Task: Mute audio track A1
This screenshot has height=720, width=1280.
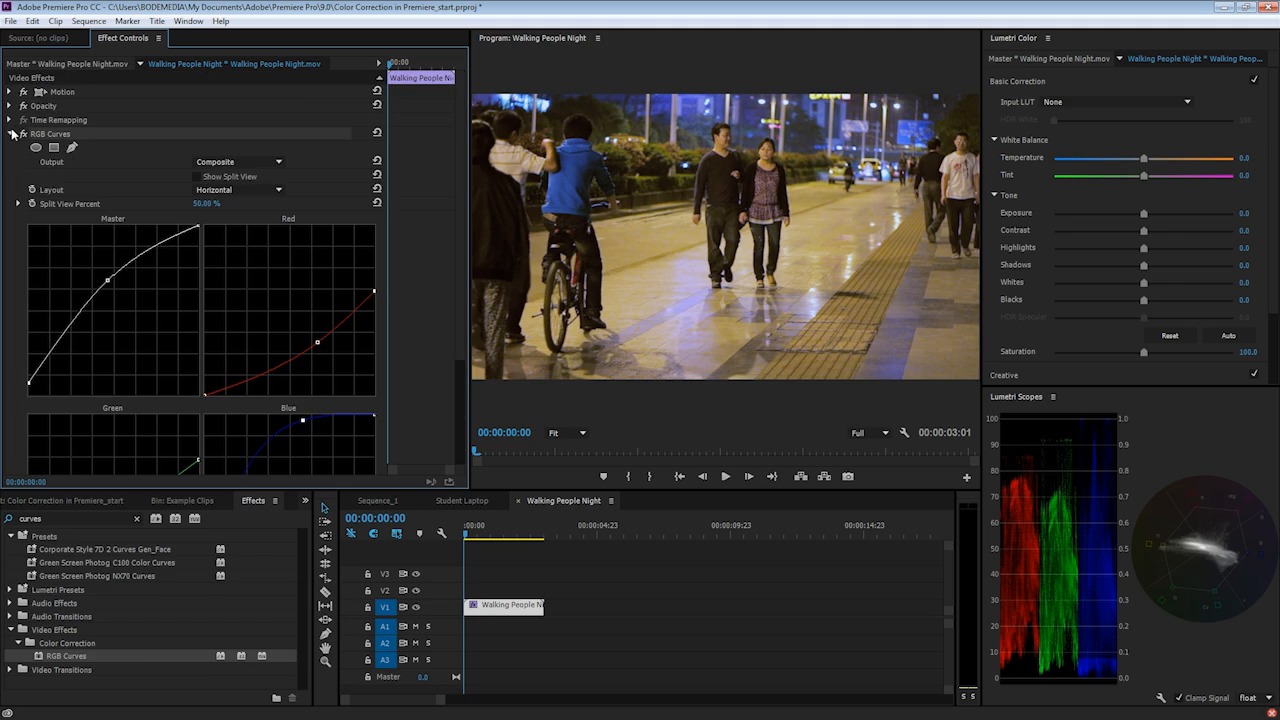Action: point(415,627)
